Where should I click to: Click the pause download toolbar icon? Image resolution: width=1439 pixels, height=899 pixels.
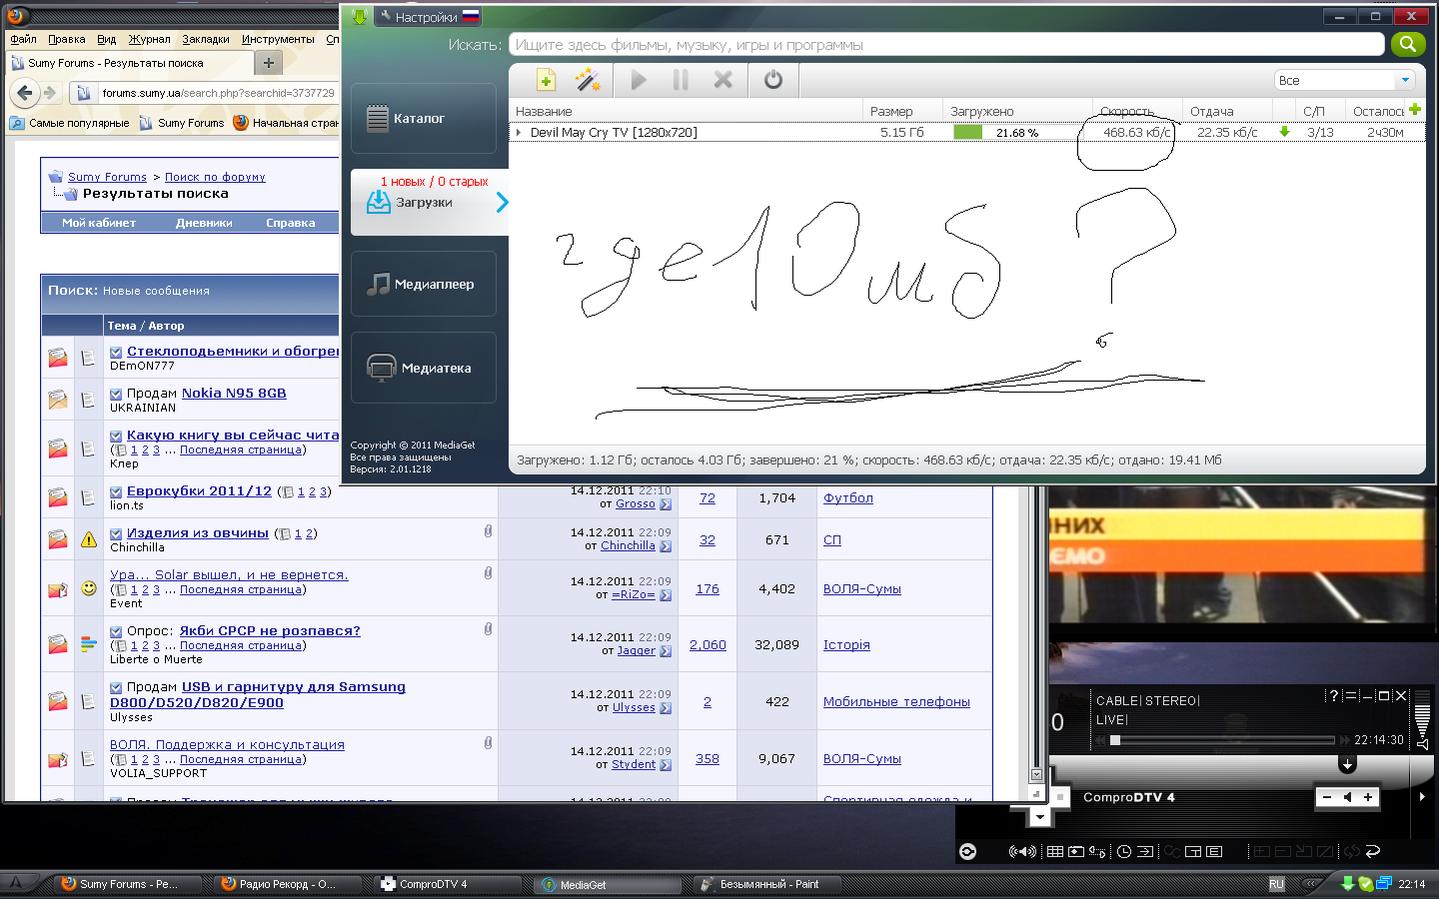(x=681, y=80)
